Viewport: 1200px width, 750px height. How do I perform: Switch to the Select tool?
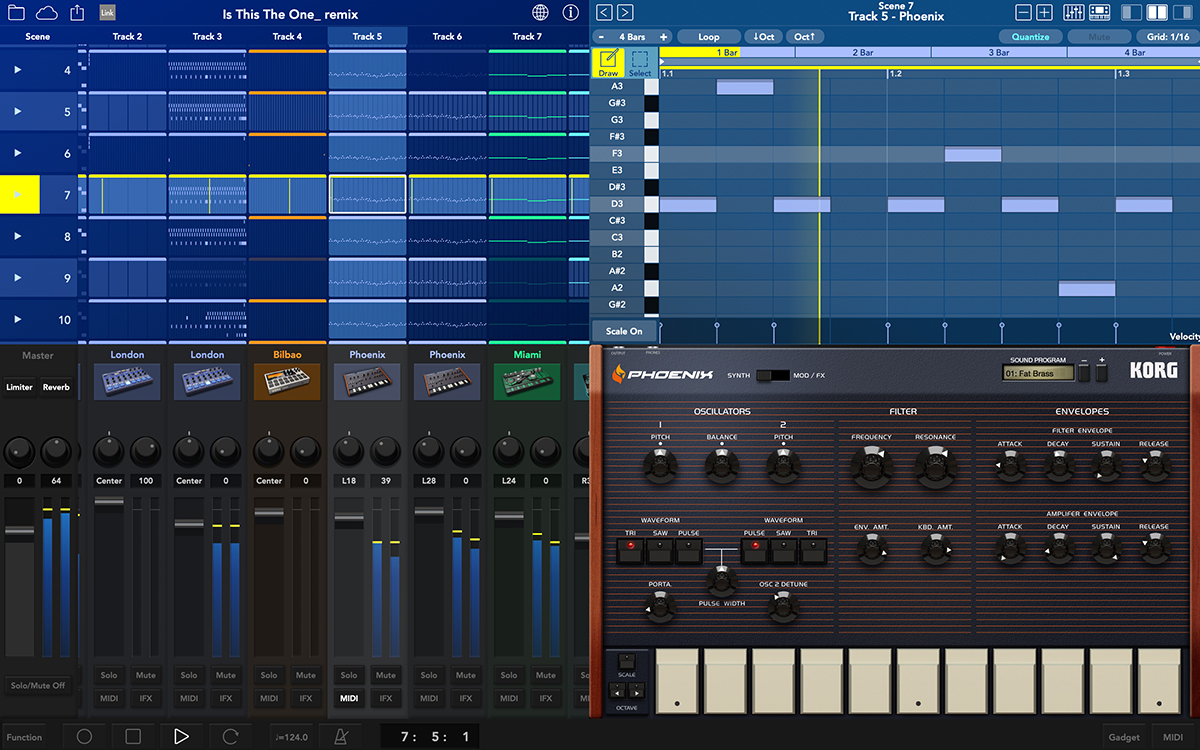[x=640, y=63]
